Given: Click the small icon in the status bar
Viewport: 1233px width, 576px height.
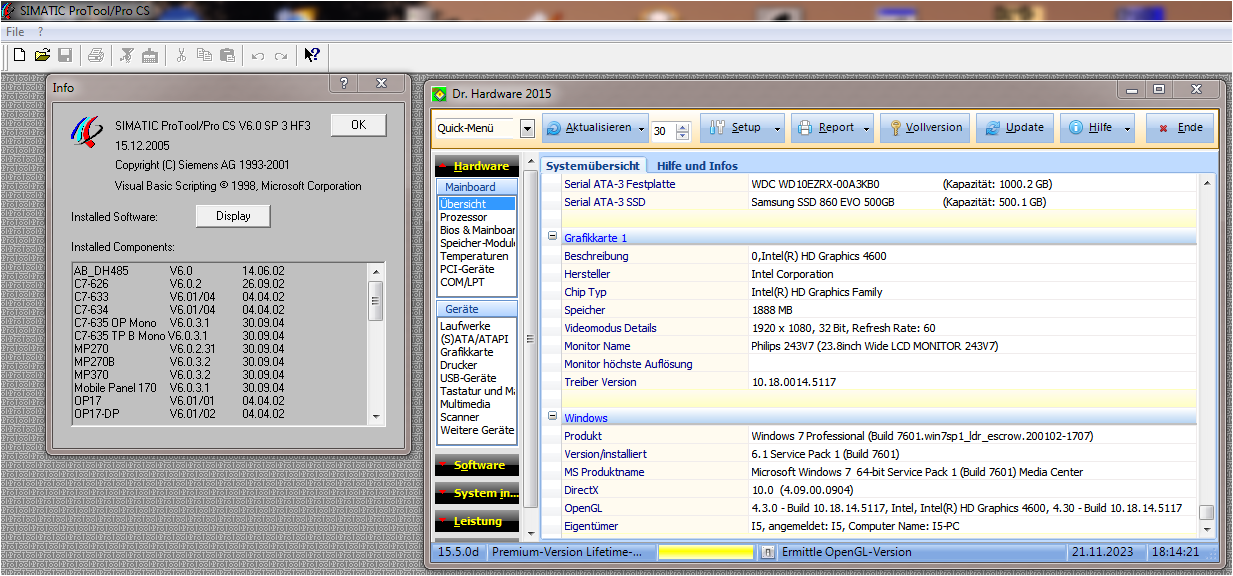Looking at the screenshot, I should 767,552.
